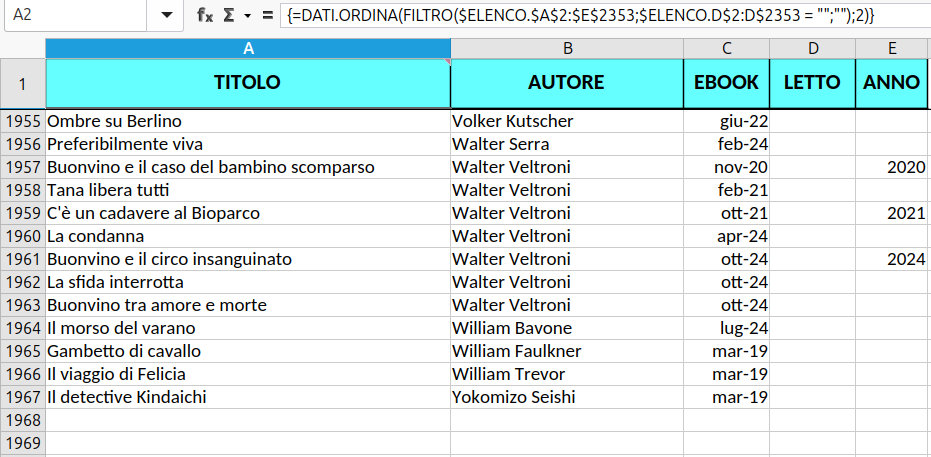Image resolution: width=931 pixels, height=457 pixels.
Task: Select the TITOLO header cell
Action: pyautogui.click(x=248, y=83)
